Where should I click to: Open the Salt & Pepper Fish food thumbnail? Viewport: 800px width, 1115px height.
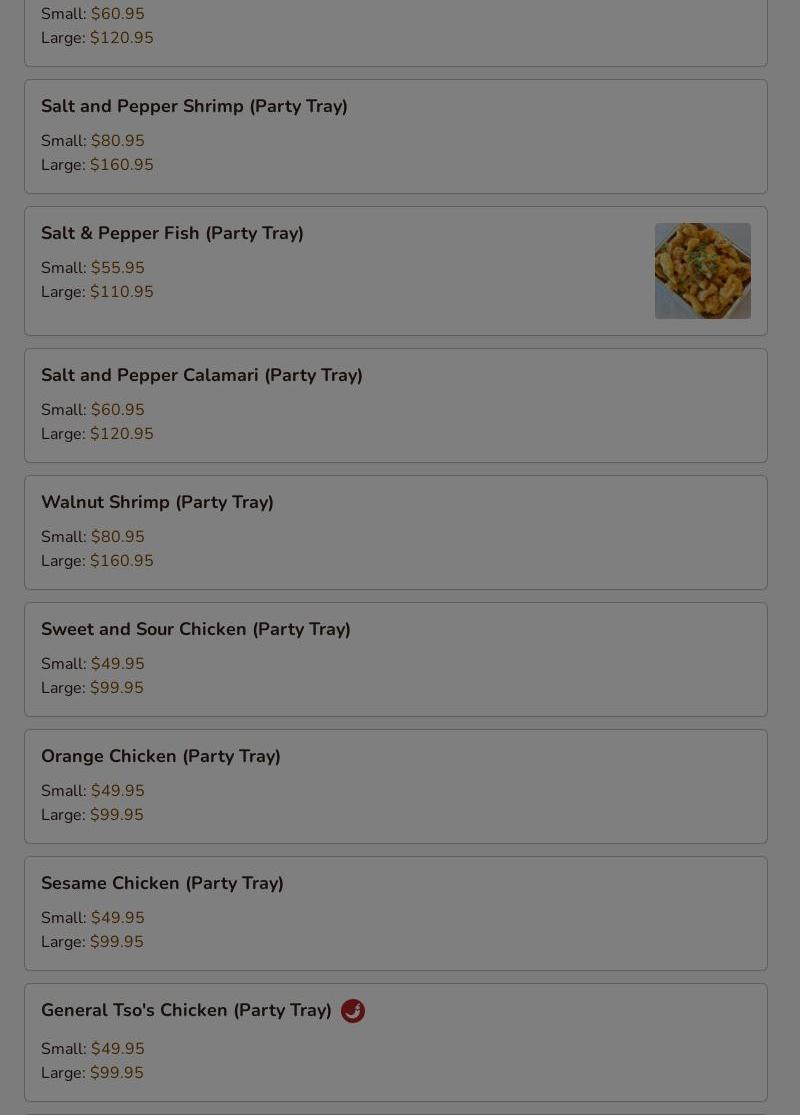point(703,271)
